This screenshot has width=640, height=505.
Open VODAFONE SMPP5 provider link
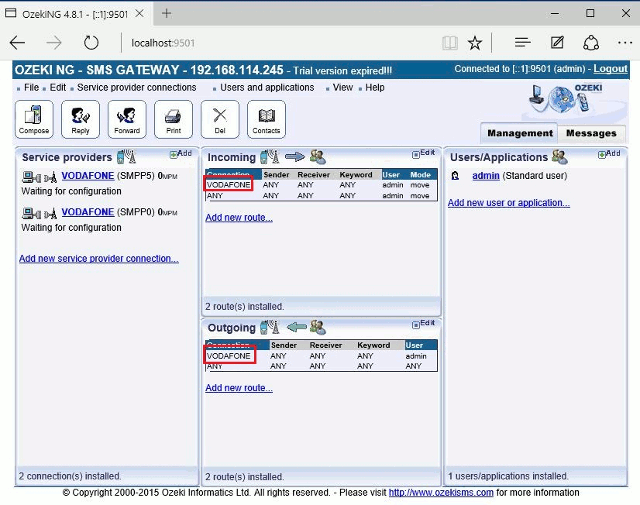click(x=88, y=176)
